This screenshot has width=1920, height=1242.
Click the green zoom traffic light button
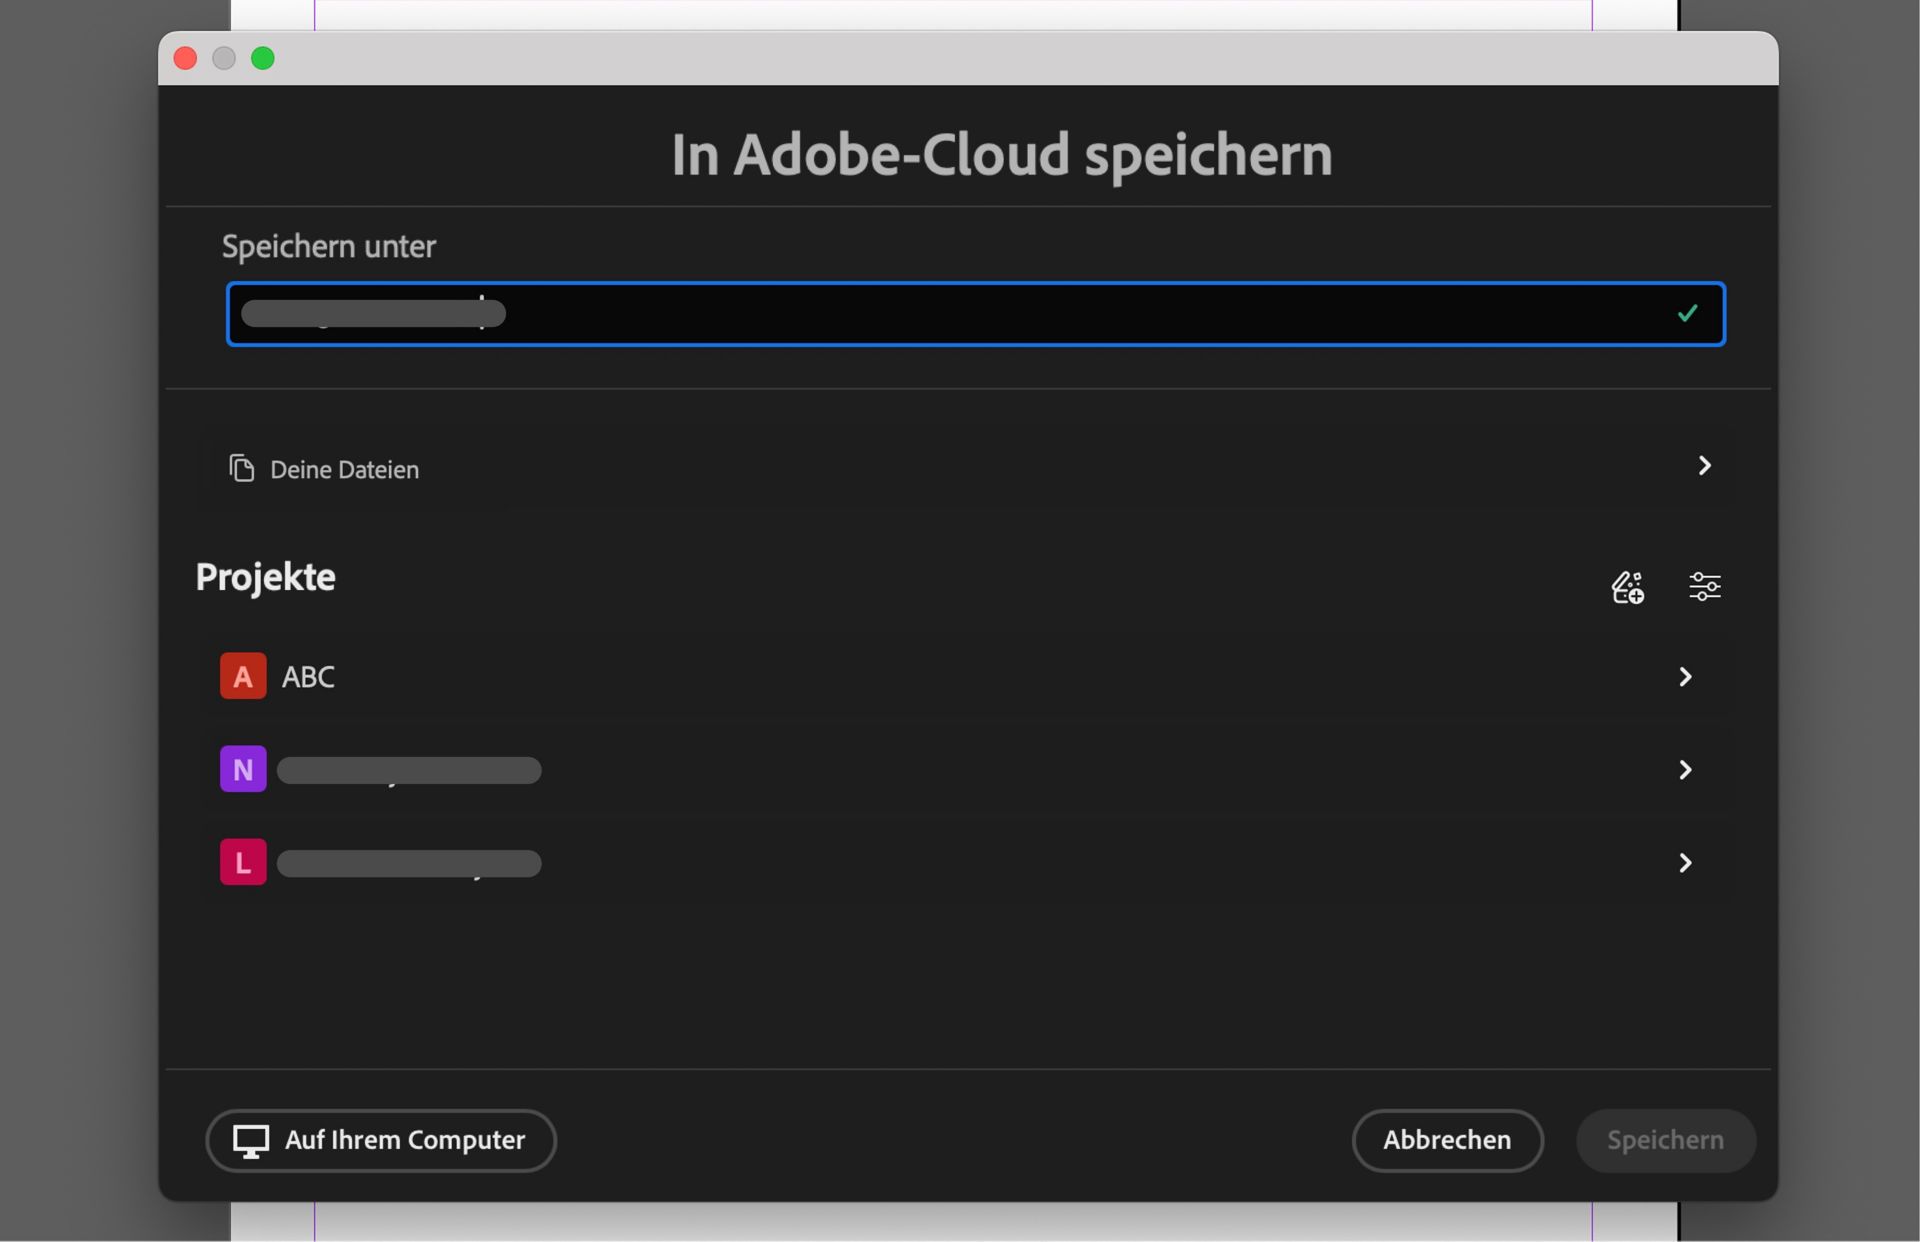click(263, 58)
